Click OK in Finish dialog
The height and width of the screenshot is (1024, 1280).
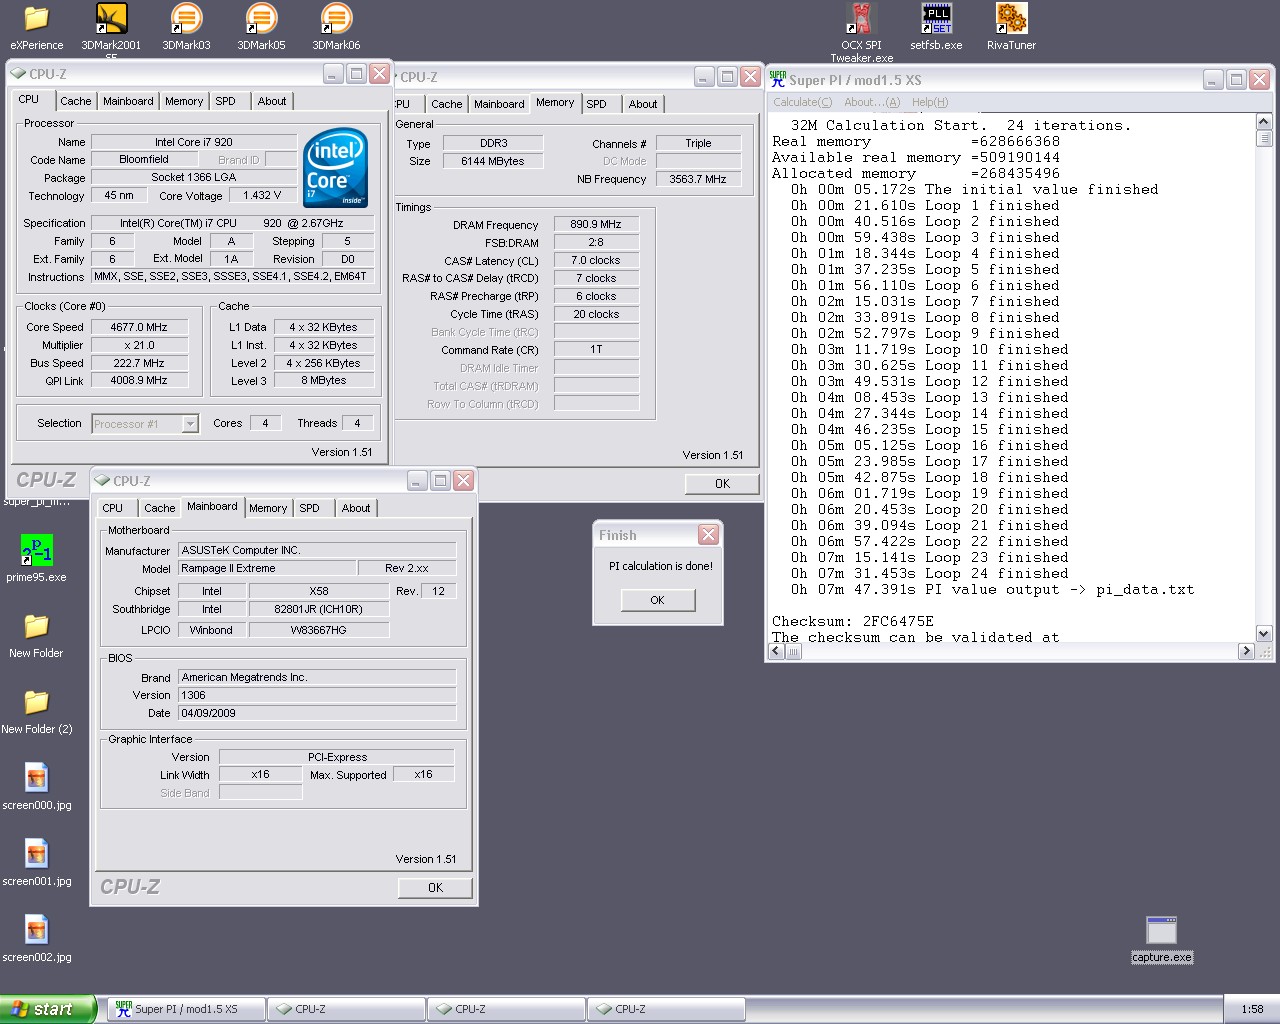(657, 600)
